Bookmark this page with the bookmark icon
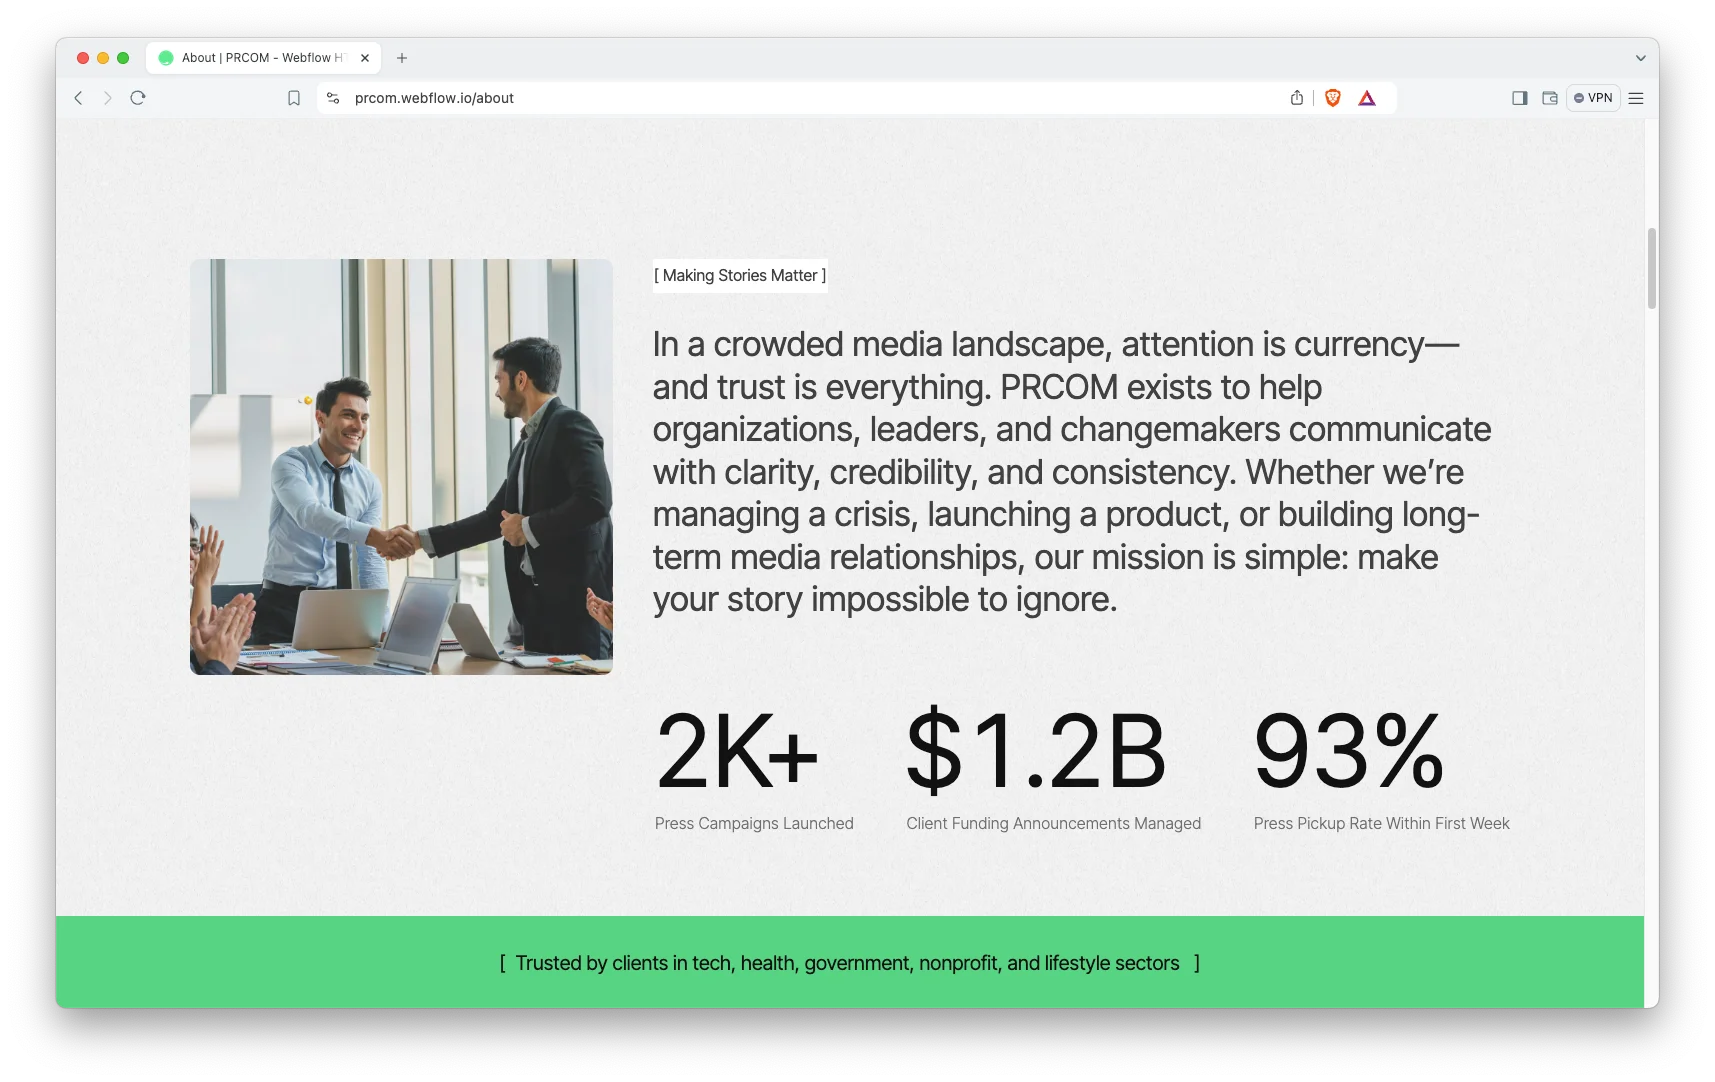The width and height of the screenshot is (1715, 1082). tap(294, 98)
